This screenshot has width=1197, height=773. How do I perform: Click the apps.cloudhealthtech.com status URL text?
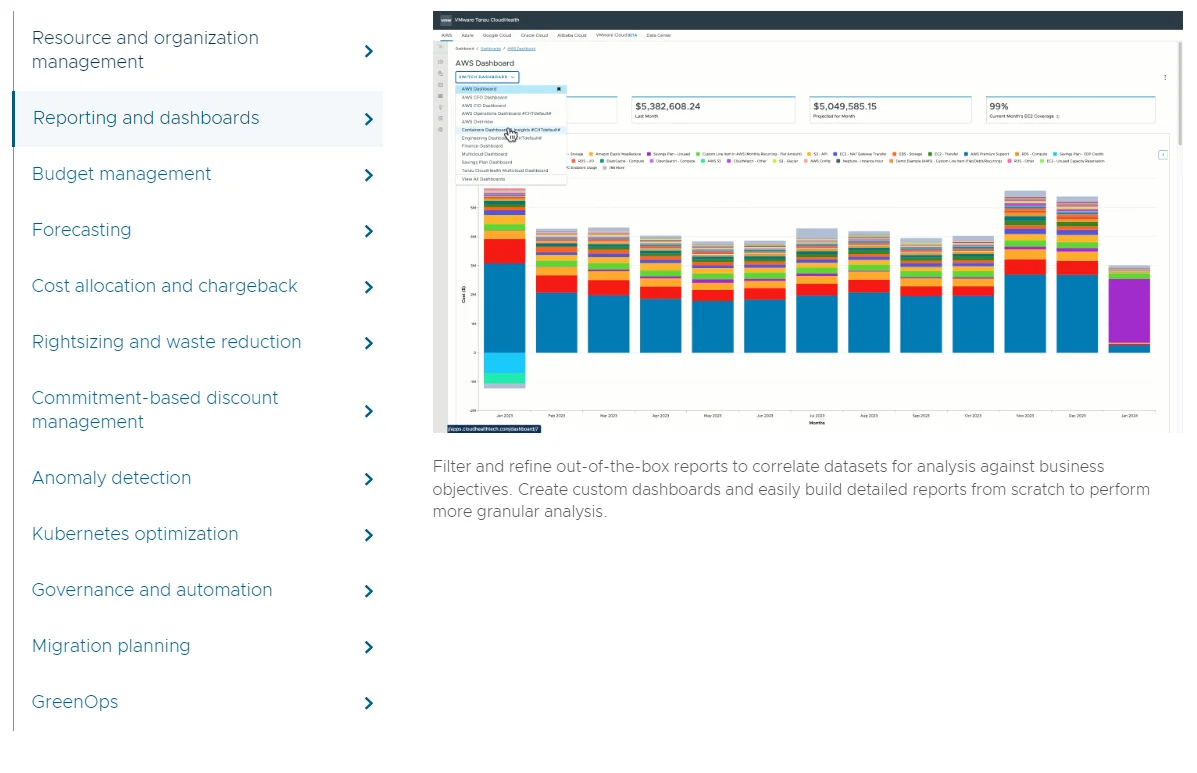[x=494, y=429]
